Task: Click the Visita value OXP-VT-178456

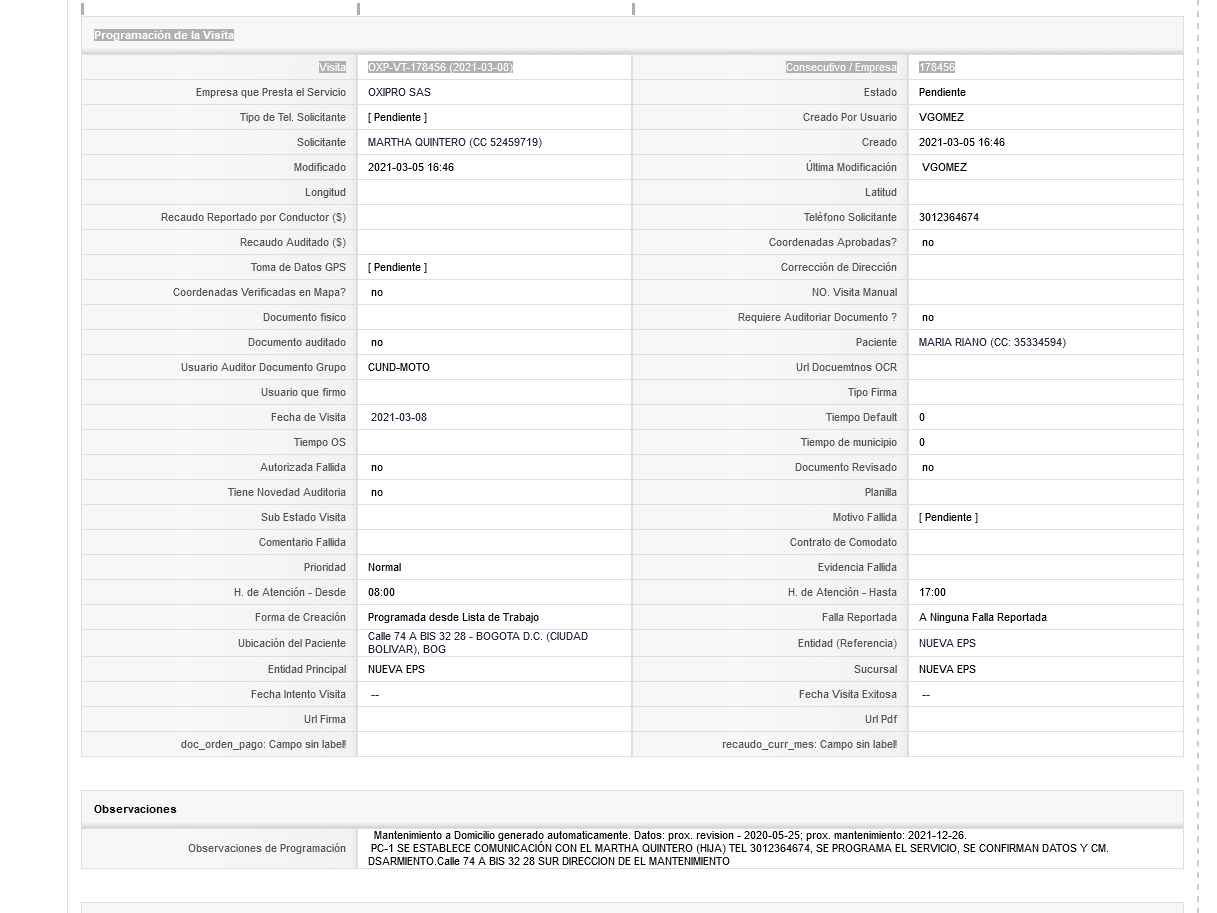Action: point(440,67)
